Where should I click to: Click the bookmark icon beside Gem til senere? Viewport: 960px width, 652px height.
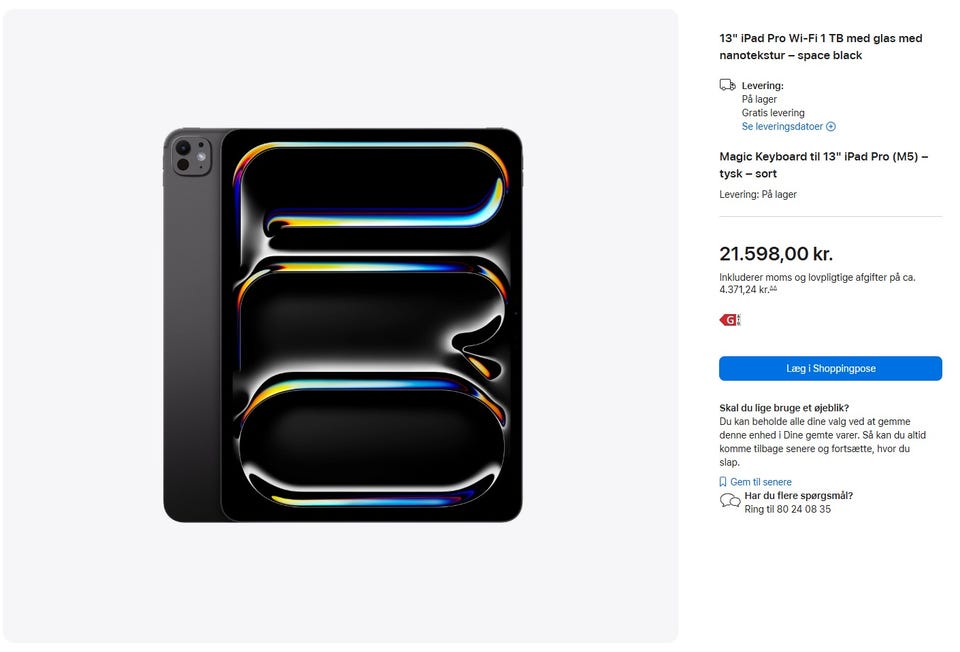pos(723,482)
